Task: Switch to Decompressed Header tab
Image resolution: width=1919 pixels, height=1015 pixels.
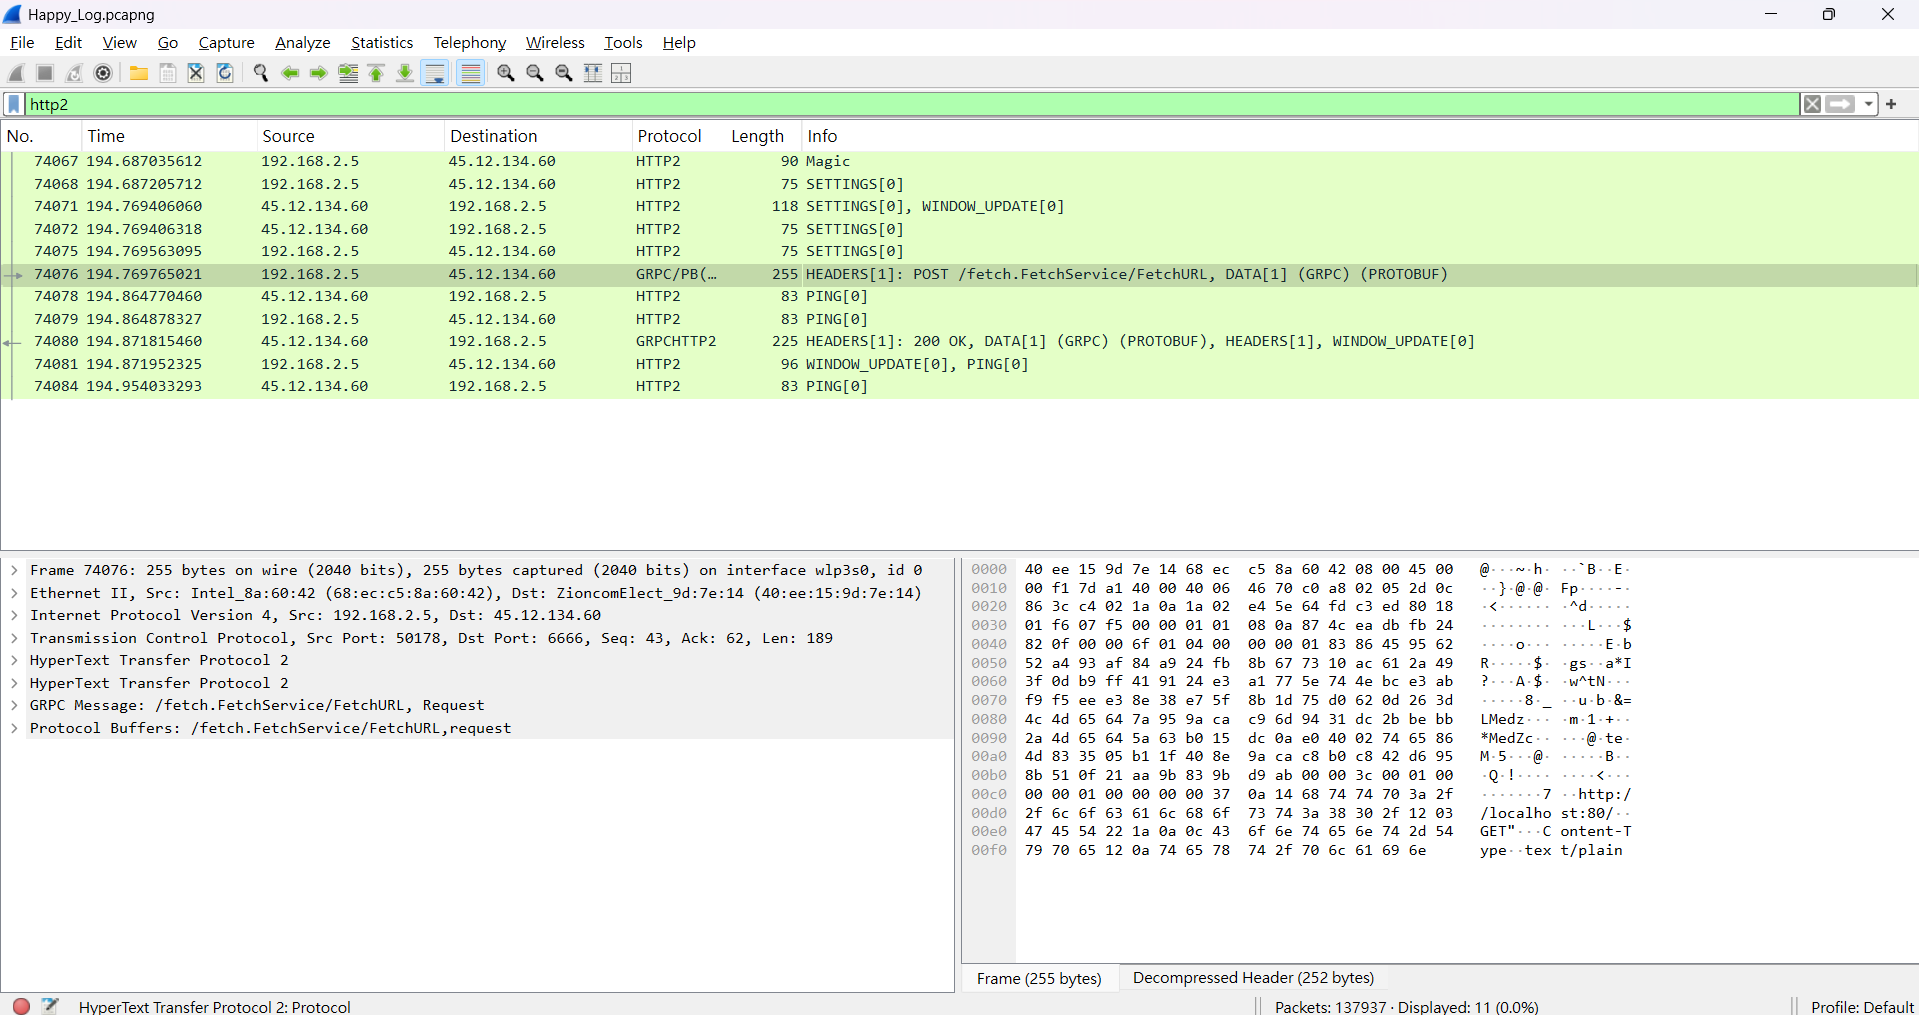Action: pyautogui.click(x=1253, y=978)
